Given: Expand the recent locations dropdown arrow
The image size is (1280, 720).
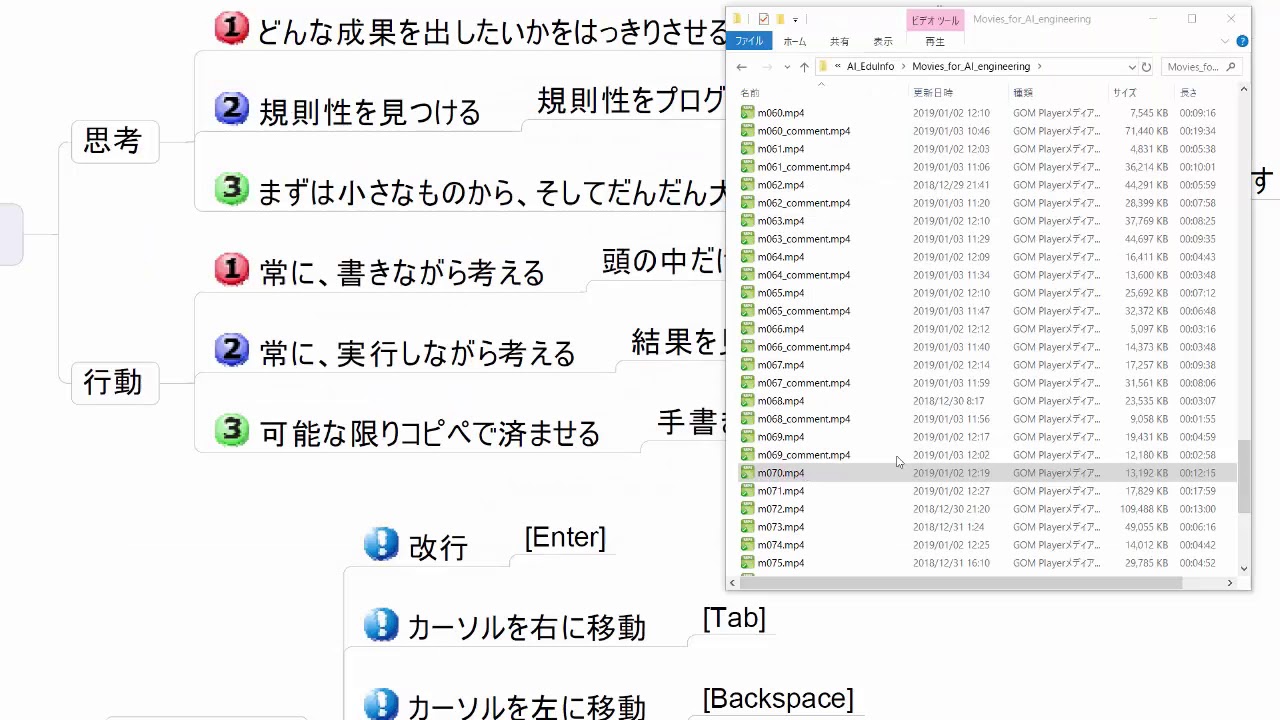Looking at the screenshot, I should click(787, 67).
